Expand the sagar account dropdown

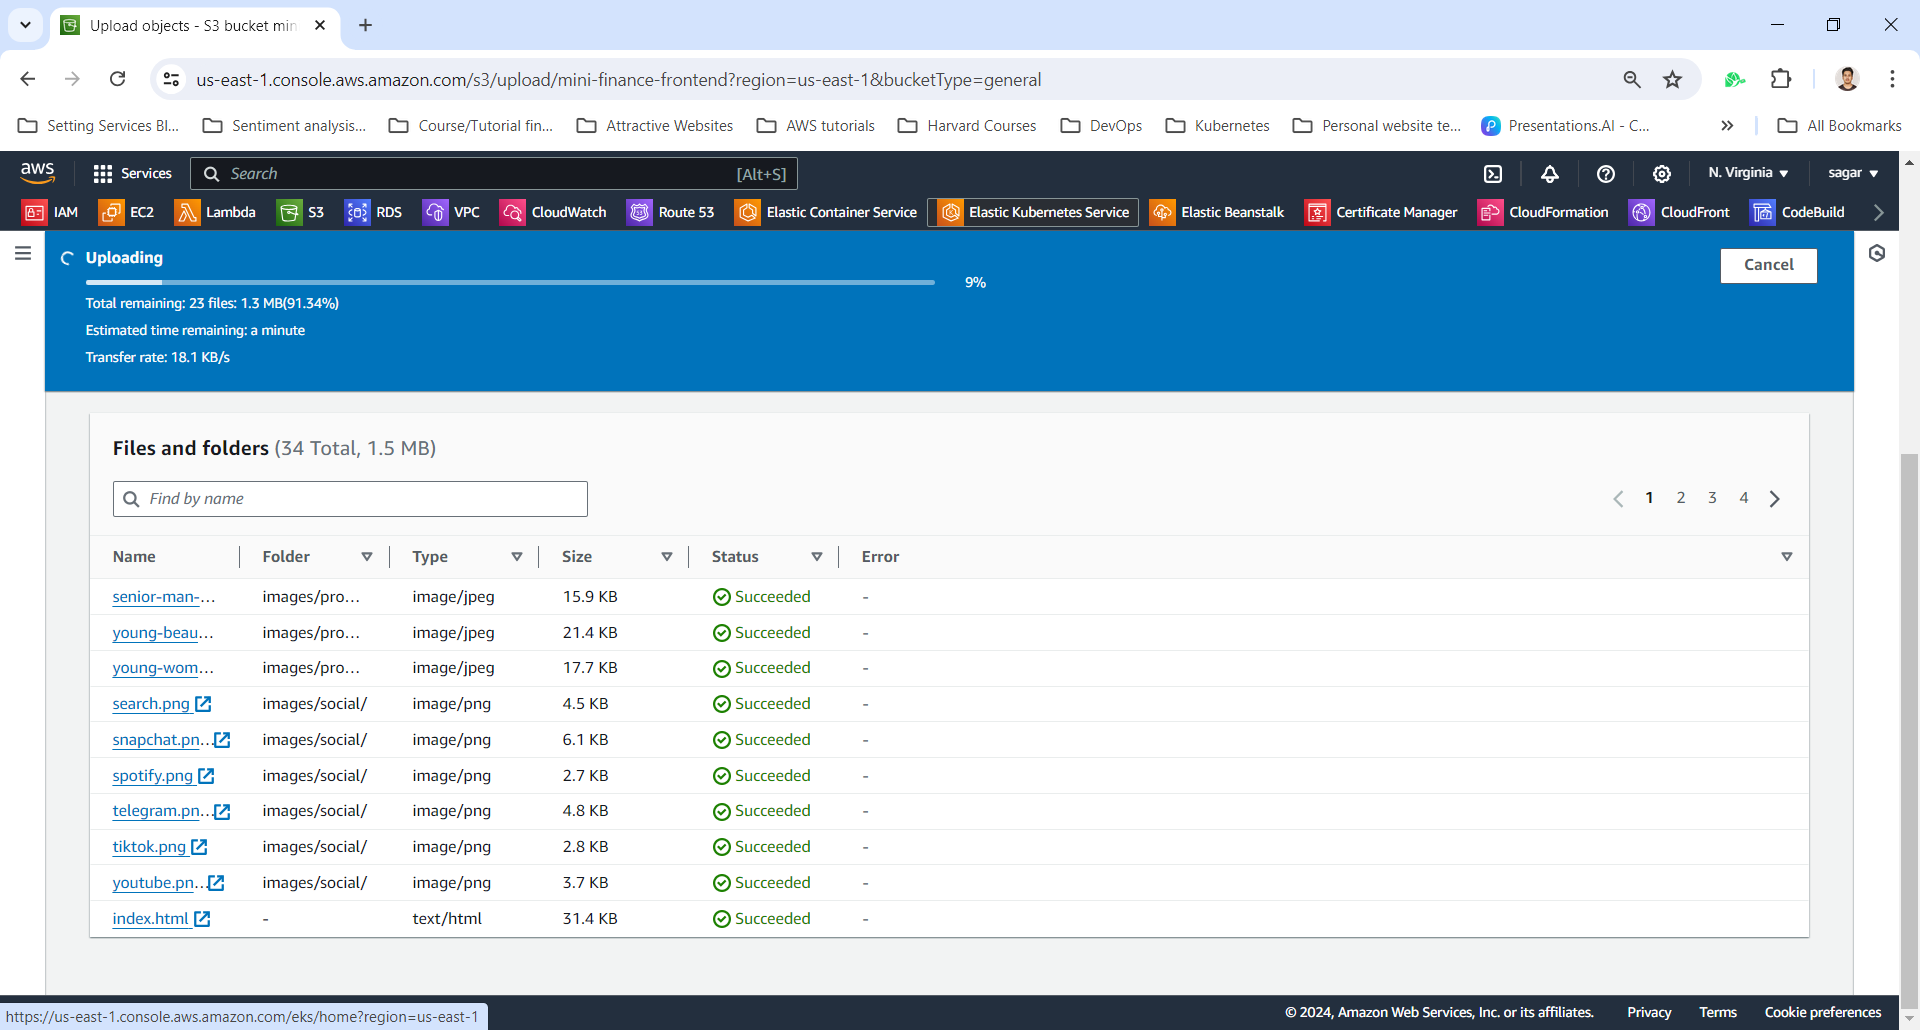(1852, 173)
